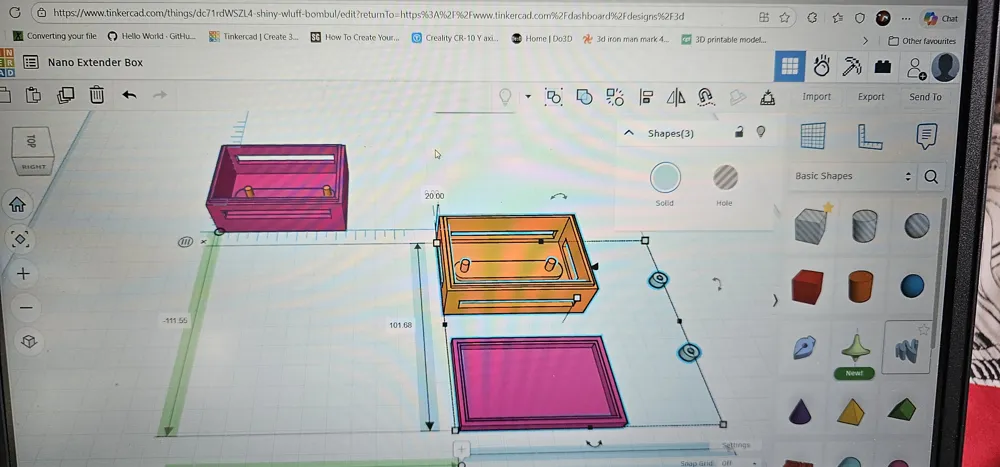Toggle the lock editing padlock icon
1000x467 pixels.
click(739, 132)
